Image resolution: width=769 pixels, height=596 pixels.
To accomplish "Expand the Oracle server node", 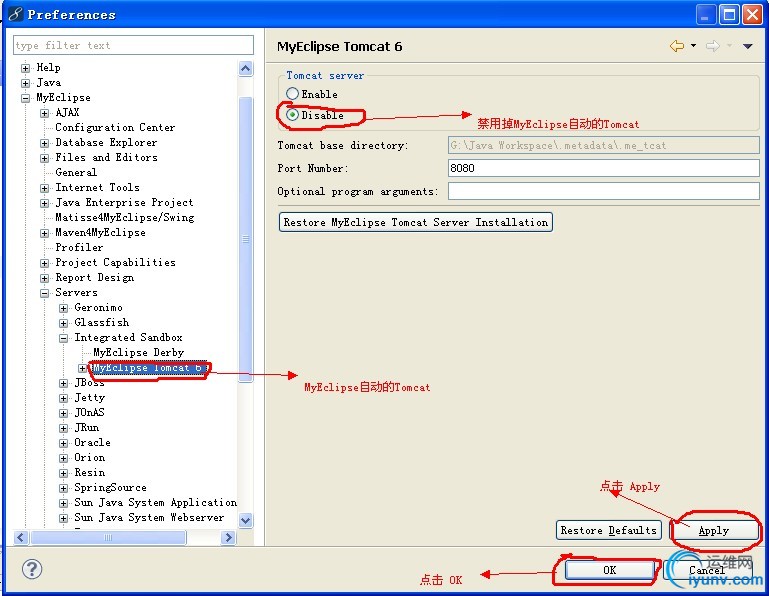I will pos(63,443).
